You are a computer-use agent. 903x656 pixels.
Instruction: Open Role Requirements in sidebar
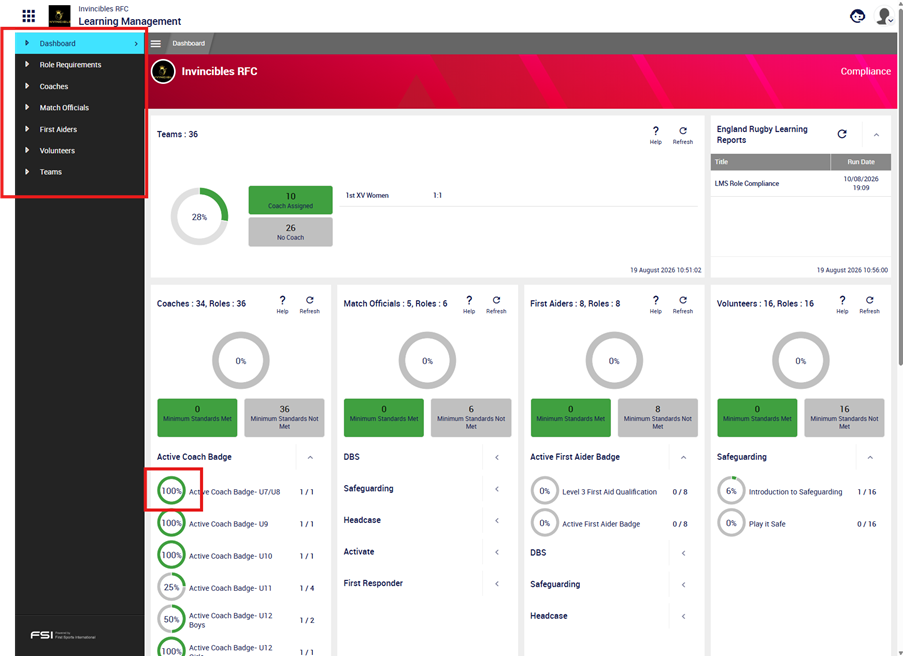click(79, 65)
